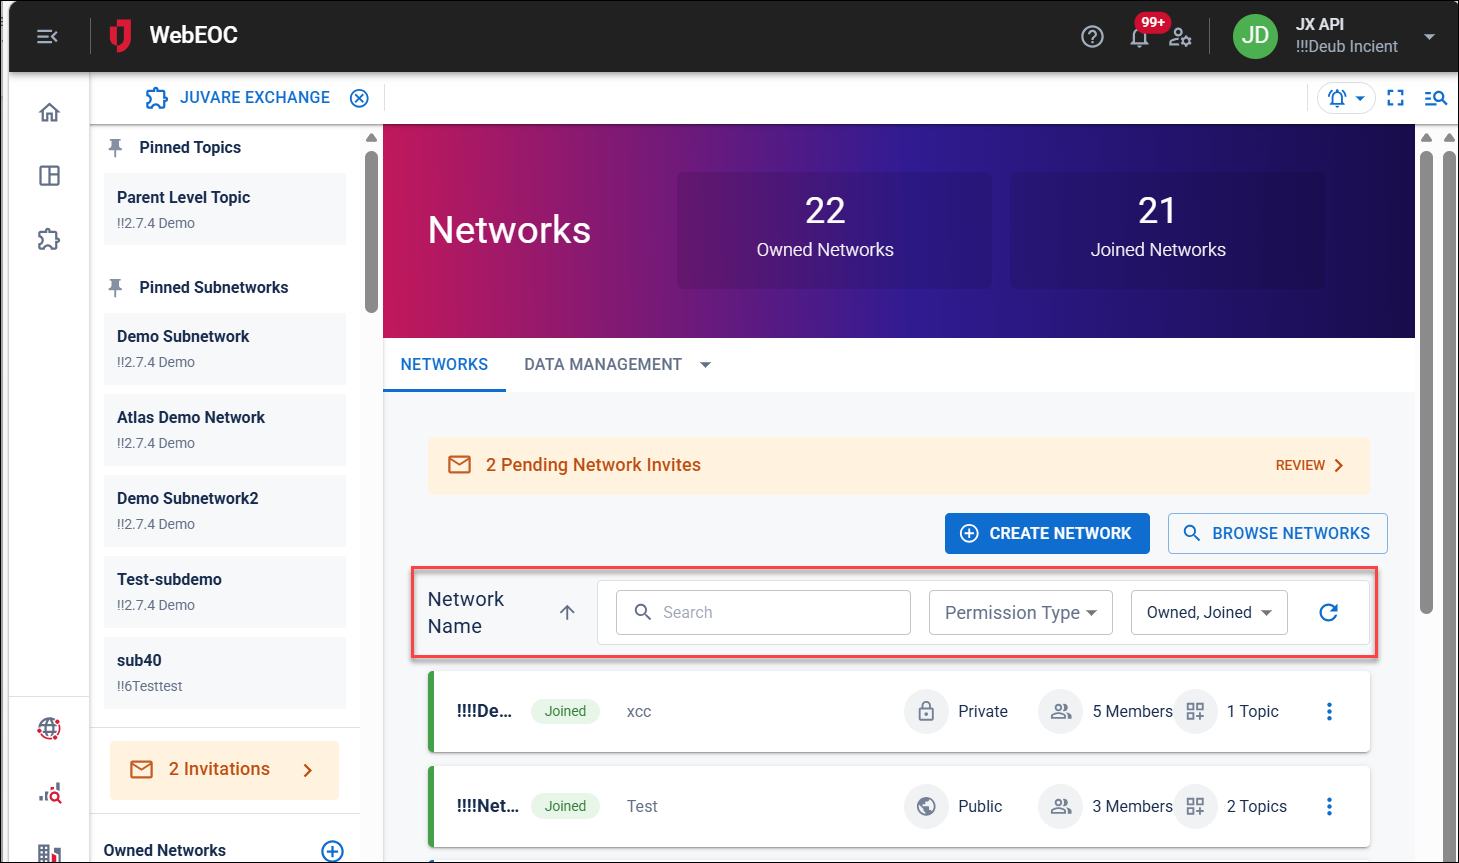Toggle fullscreen mode icon

click(x=1396, y=98)
